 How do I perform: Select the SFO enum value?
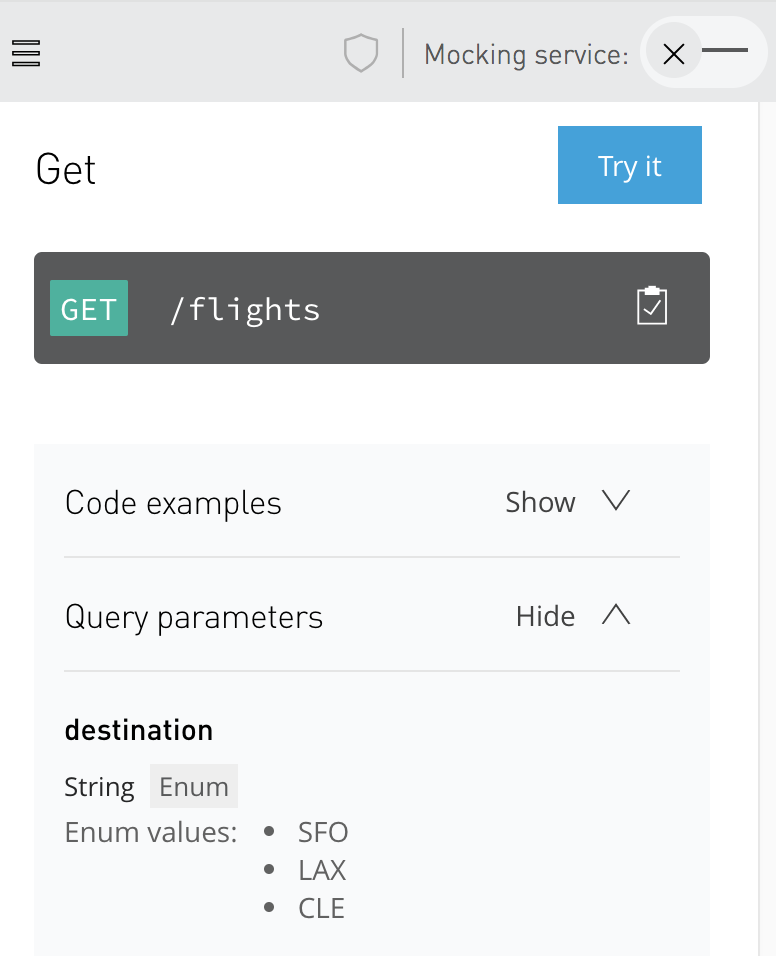323,832
